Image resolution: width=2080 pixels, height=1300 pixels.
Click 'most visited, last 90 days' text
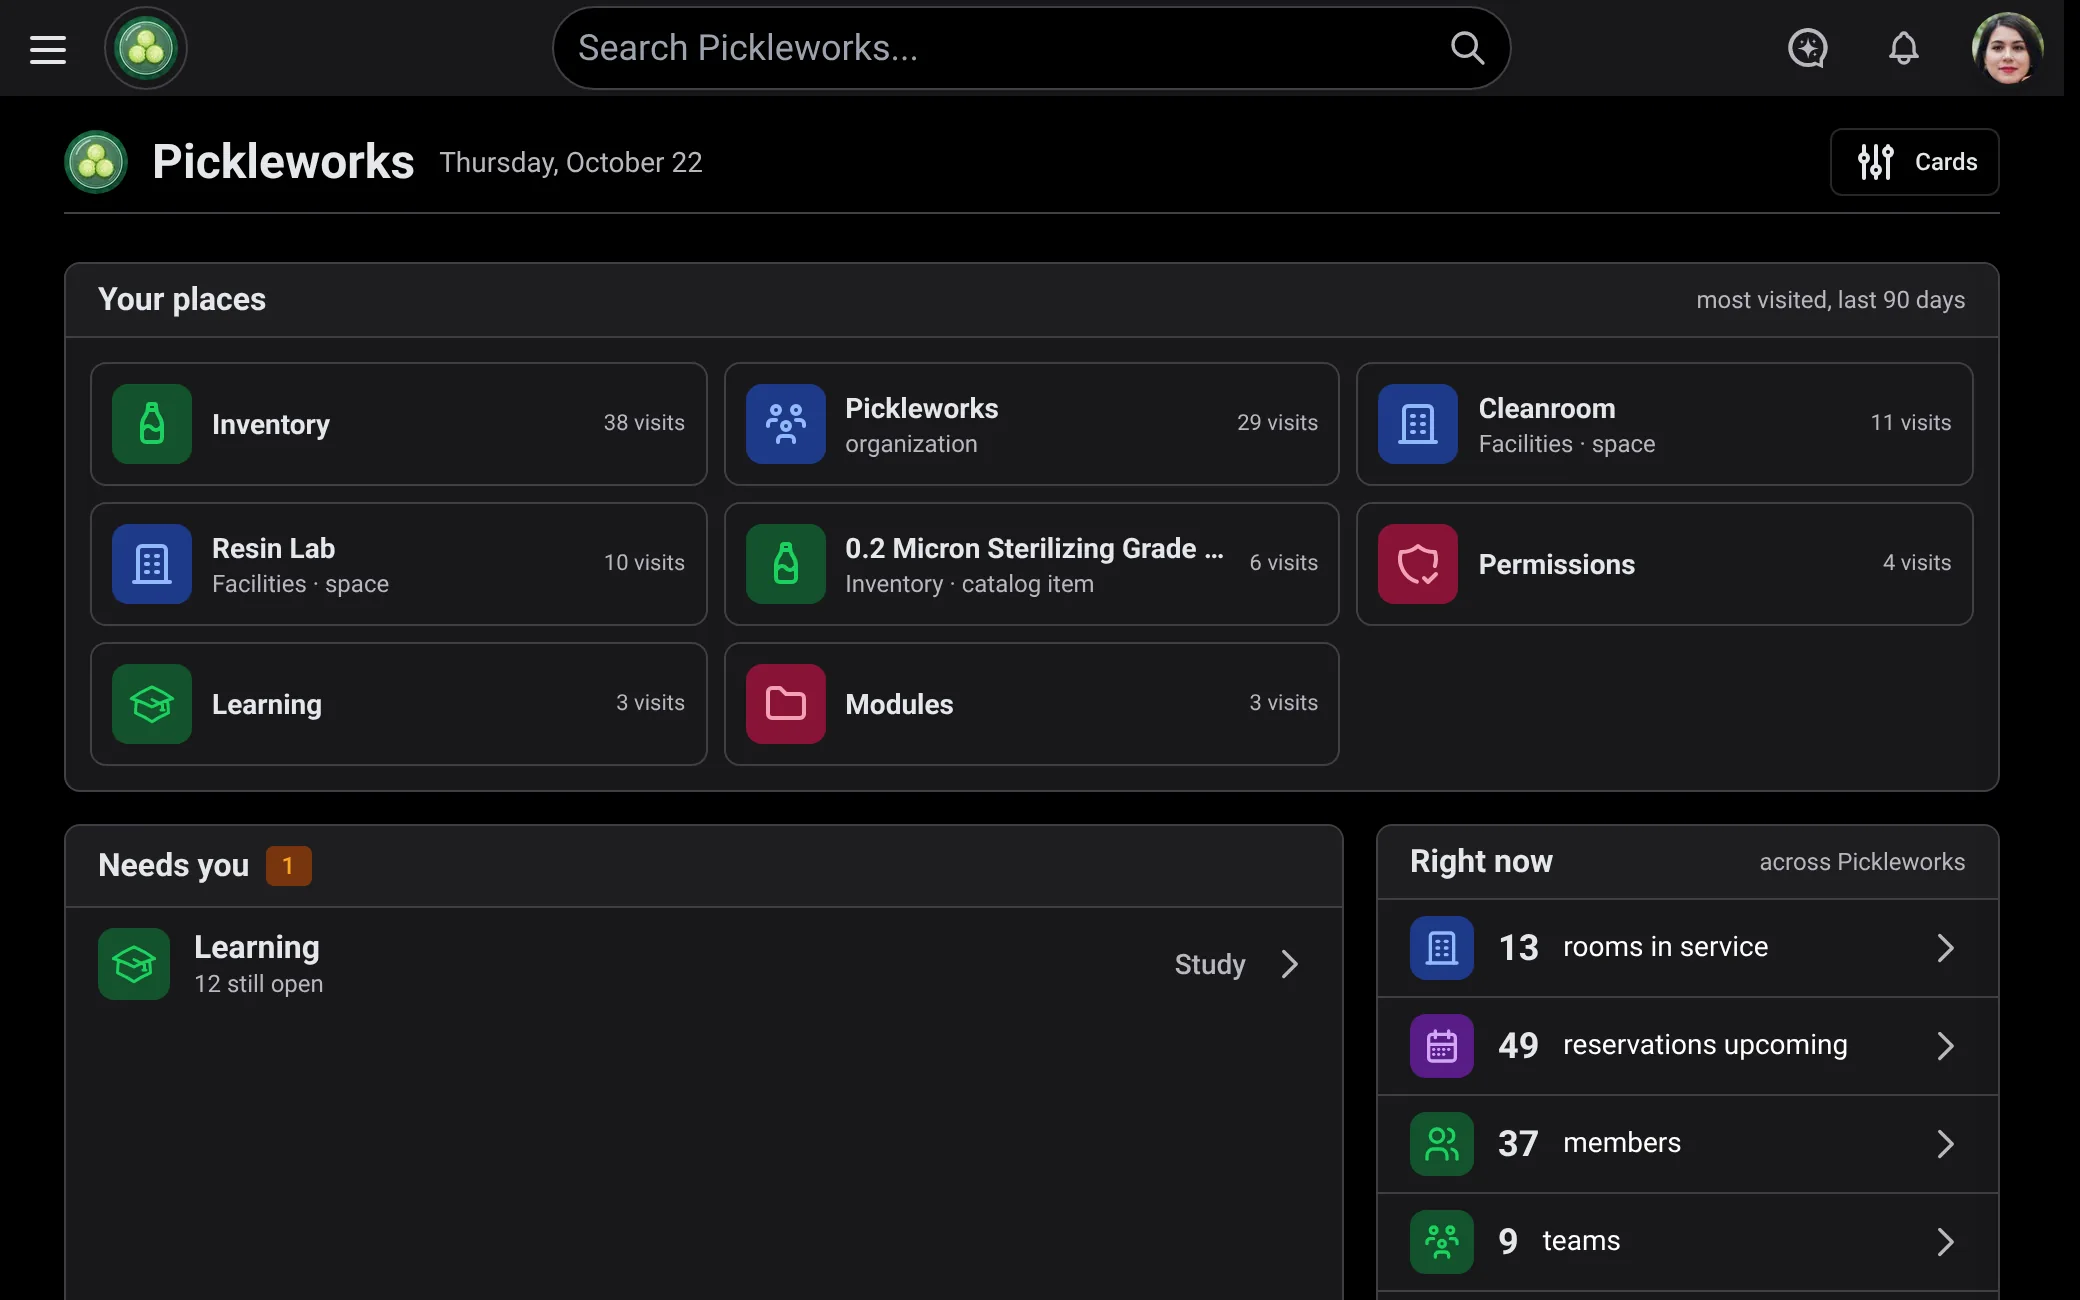point(1830,300)
